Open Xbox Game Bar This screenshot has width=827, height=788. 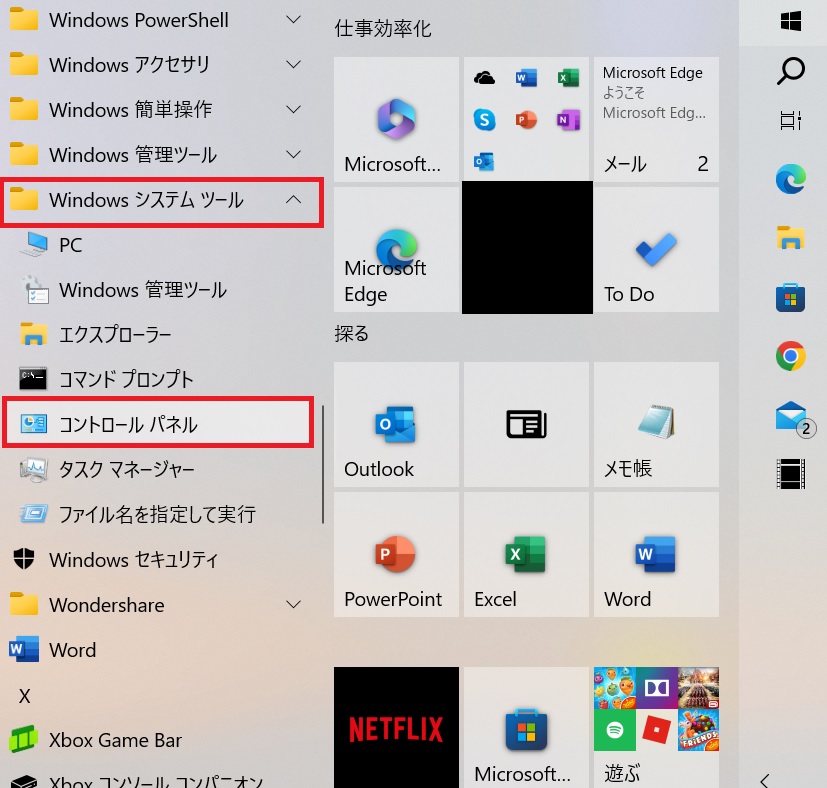click(x=161, y=739)
